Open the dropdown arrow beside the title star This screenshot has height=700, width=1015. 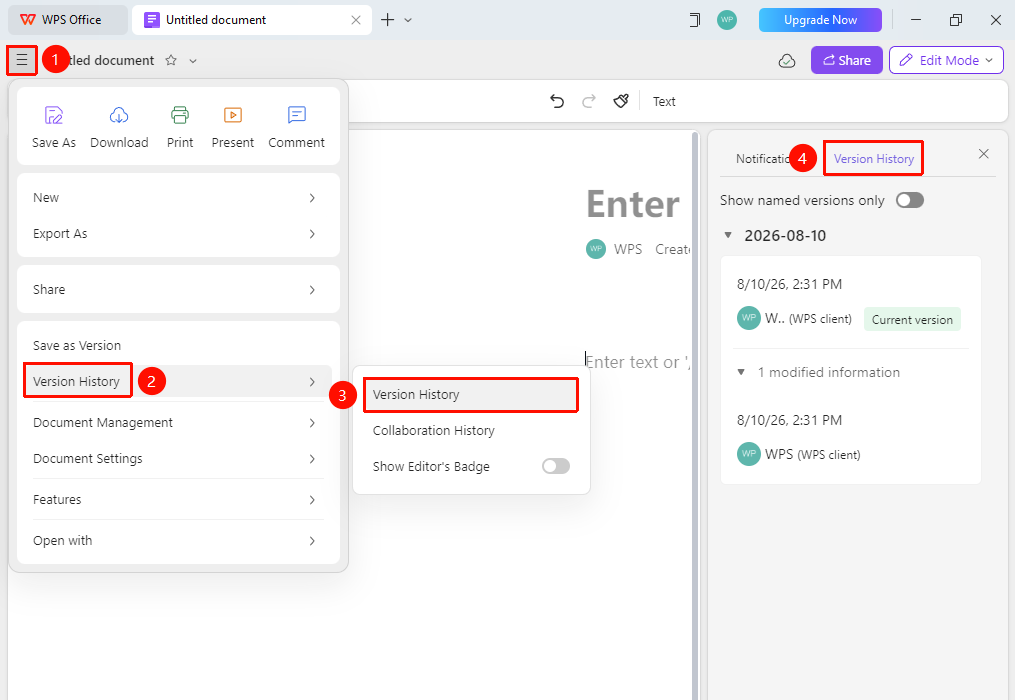tap(193, 61)
